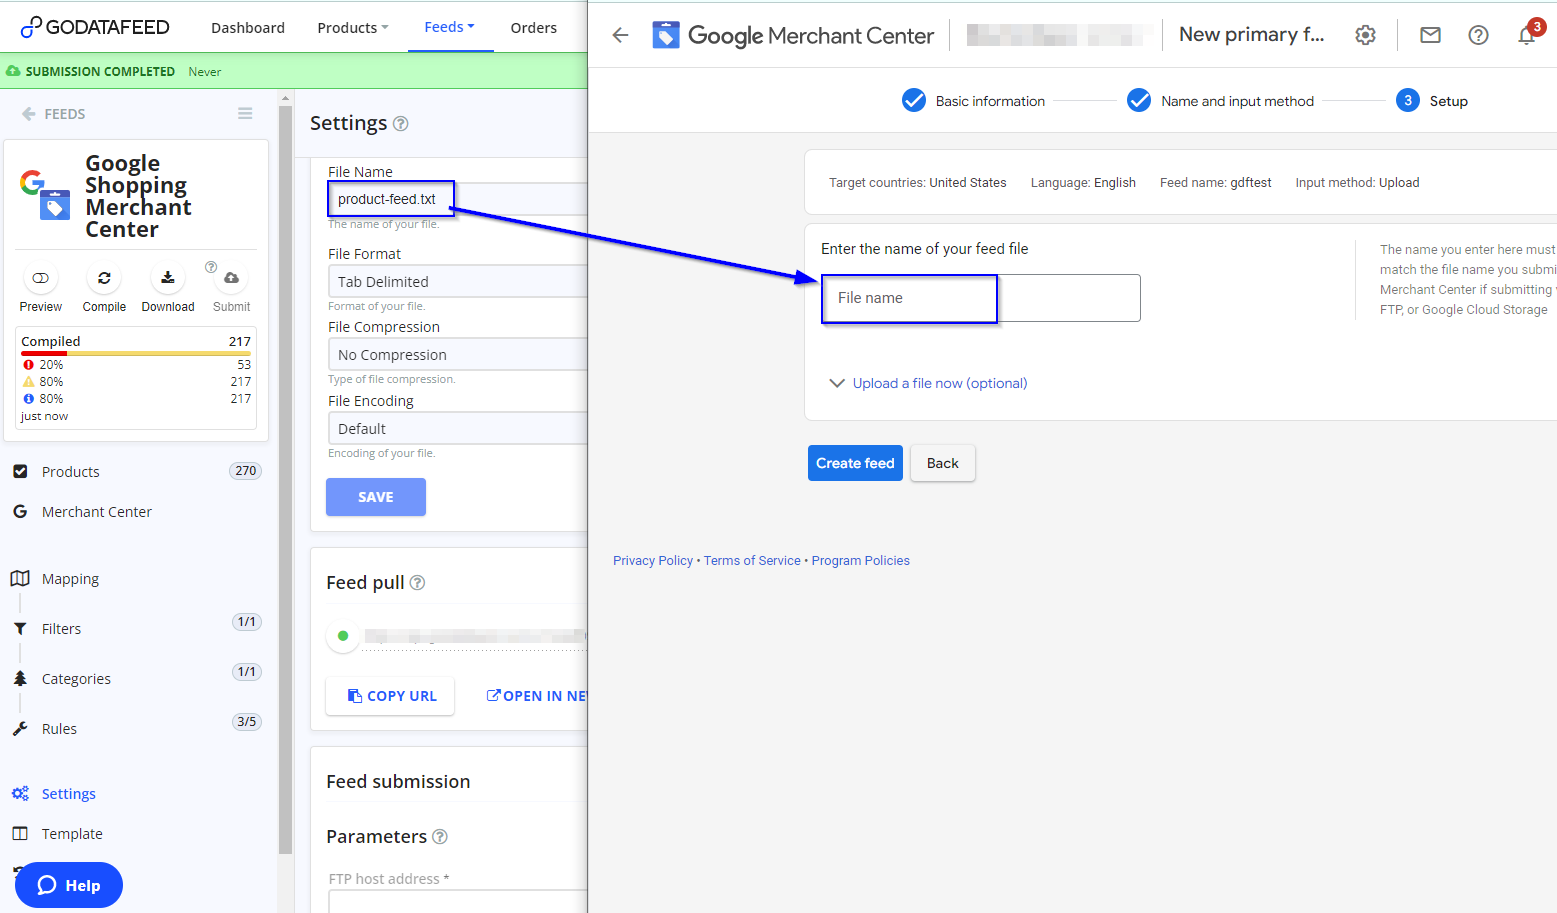
Task: Click help icon near Submit
Action: click(x=211, y=267)
